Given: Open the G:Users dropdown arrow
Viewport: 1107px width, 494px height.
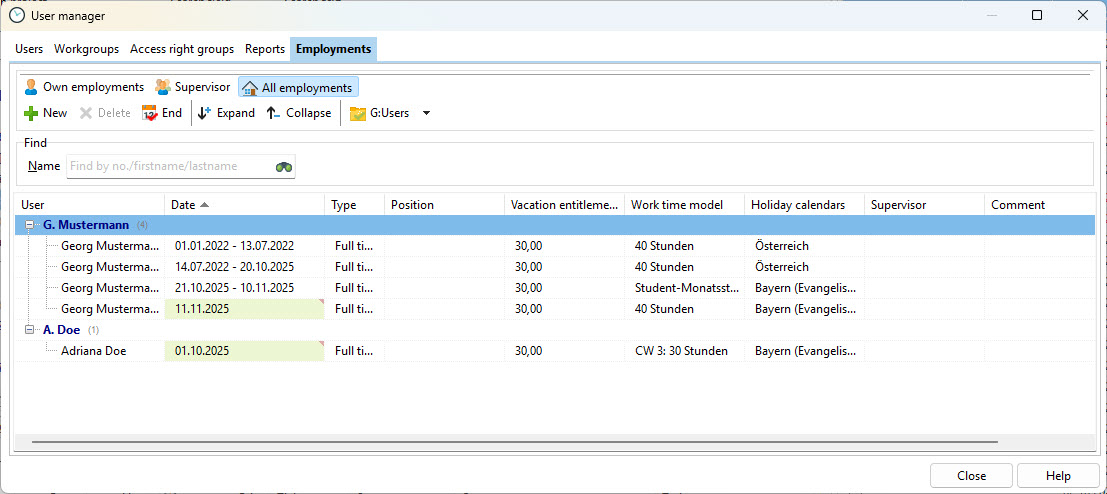Looking at the screenshot, I should (426, 113).
